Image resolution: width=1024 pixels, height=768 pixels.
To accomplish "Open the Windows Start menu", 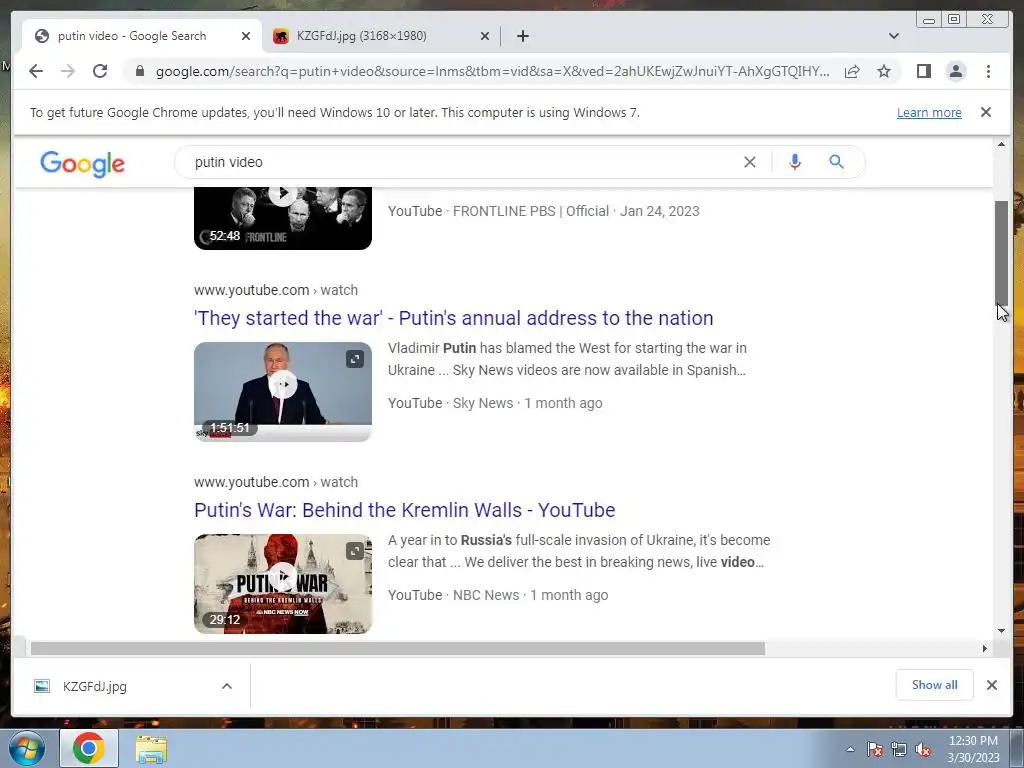I will (27, 748).
